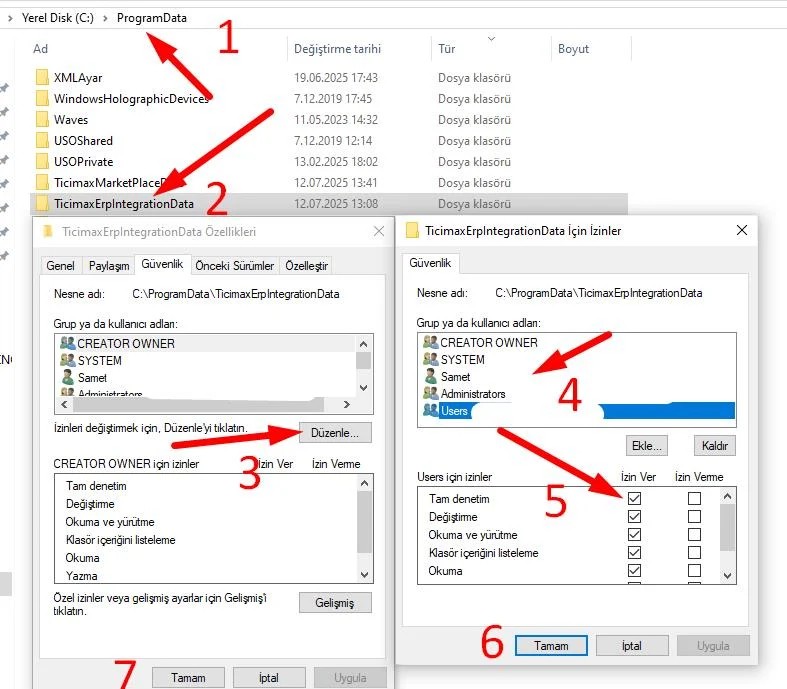Click the Ekle... button
The width and height of the screenshot is (787, 689).
(x=647, y=446)
